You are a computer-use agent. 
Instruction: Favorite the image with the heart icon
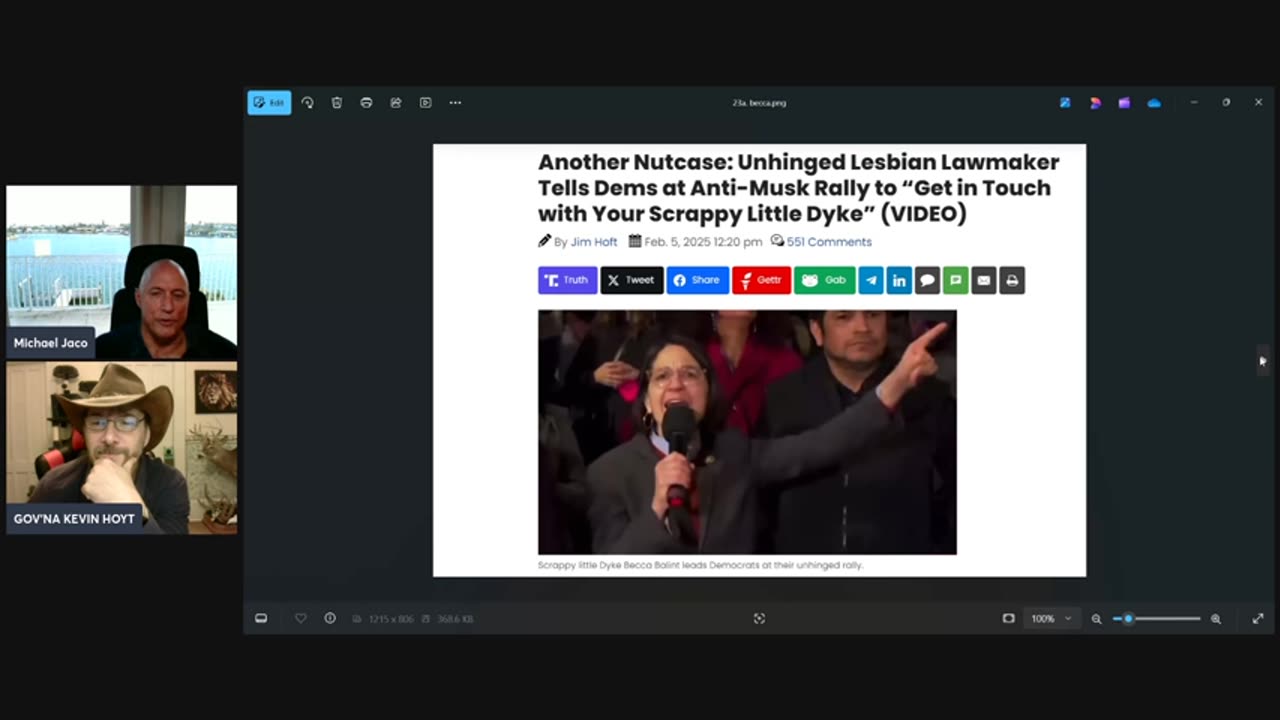pyautogui.click(x=300, y=618)
